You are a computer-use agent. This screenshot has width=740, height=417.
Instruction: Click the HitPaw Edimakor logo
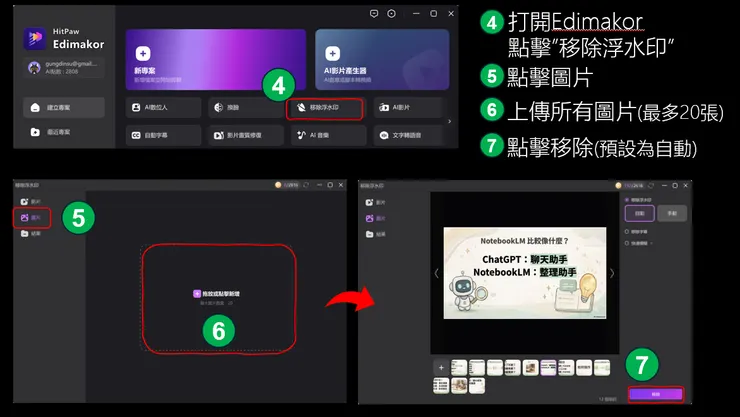(35, 38)
